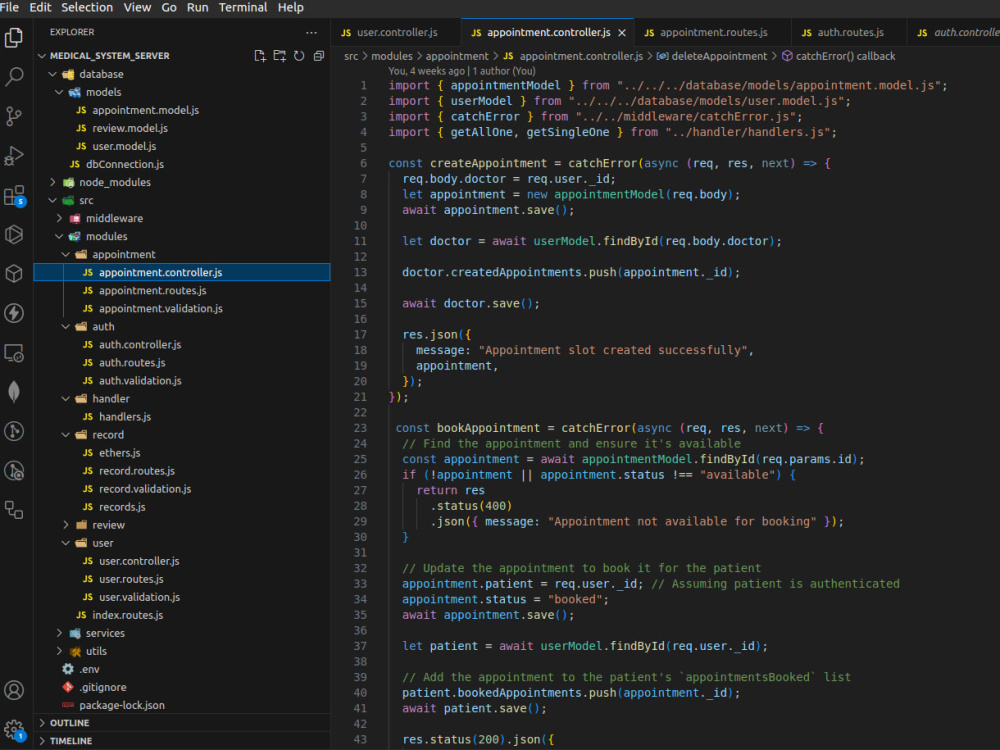Open the timer-like circular icon in activity bar
The height and width of the screenshot is (750, 1000).
click(x=14, y=471)
